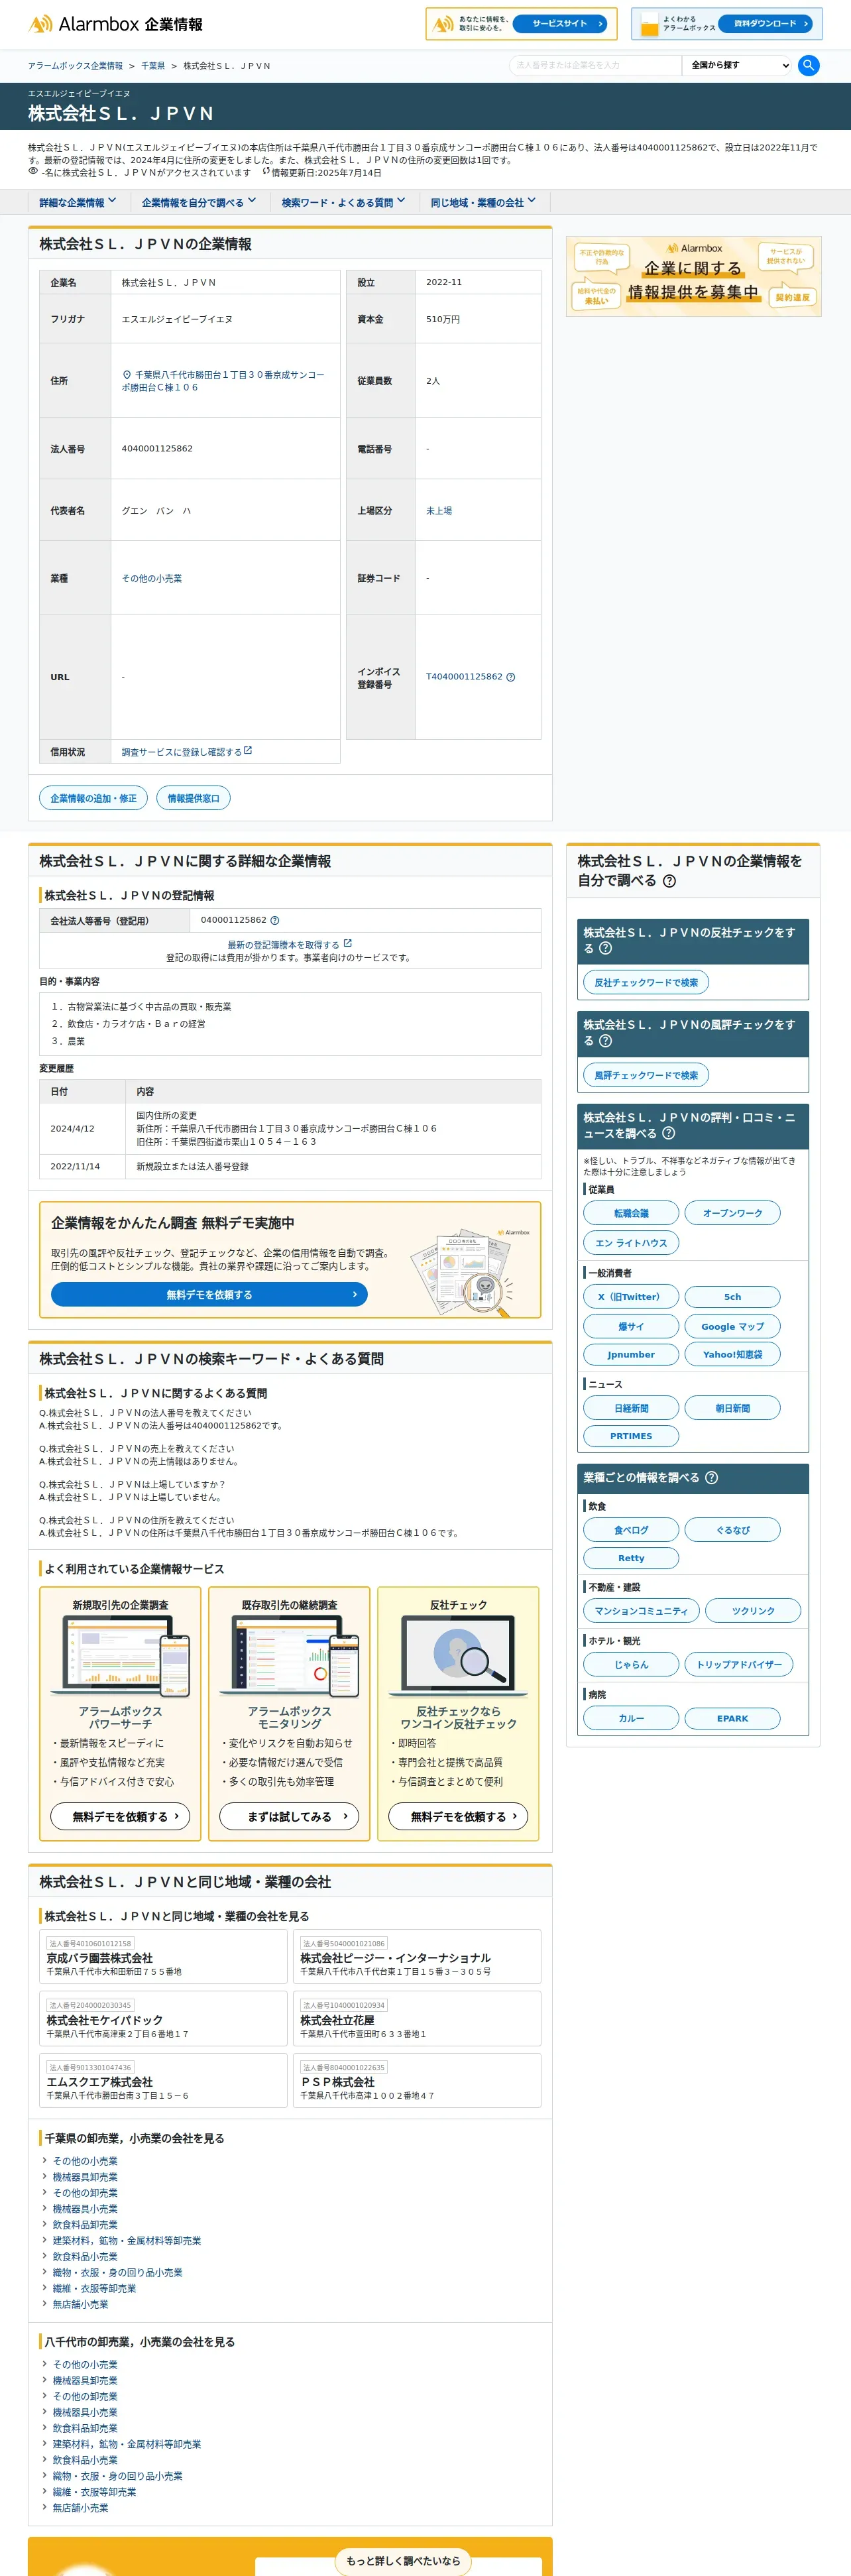Open トリップアドバイザー search button
The height and width of the screenshot is (2576, 851).
pos(739,1665)
